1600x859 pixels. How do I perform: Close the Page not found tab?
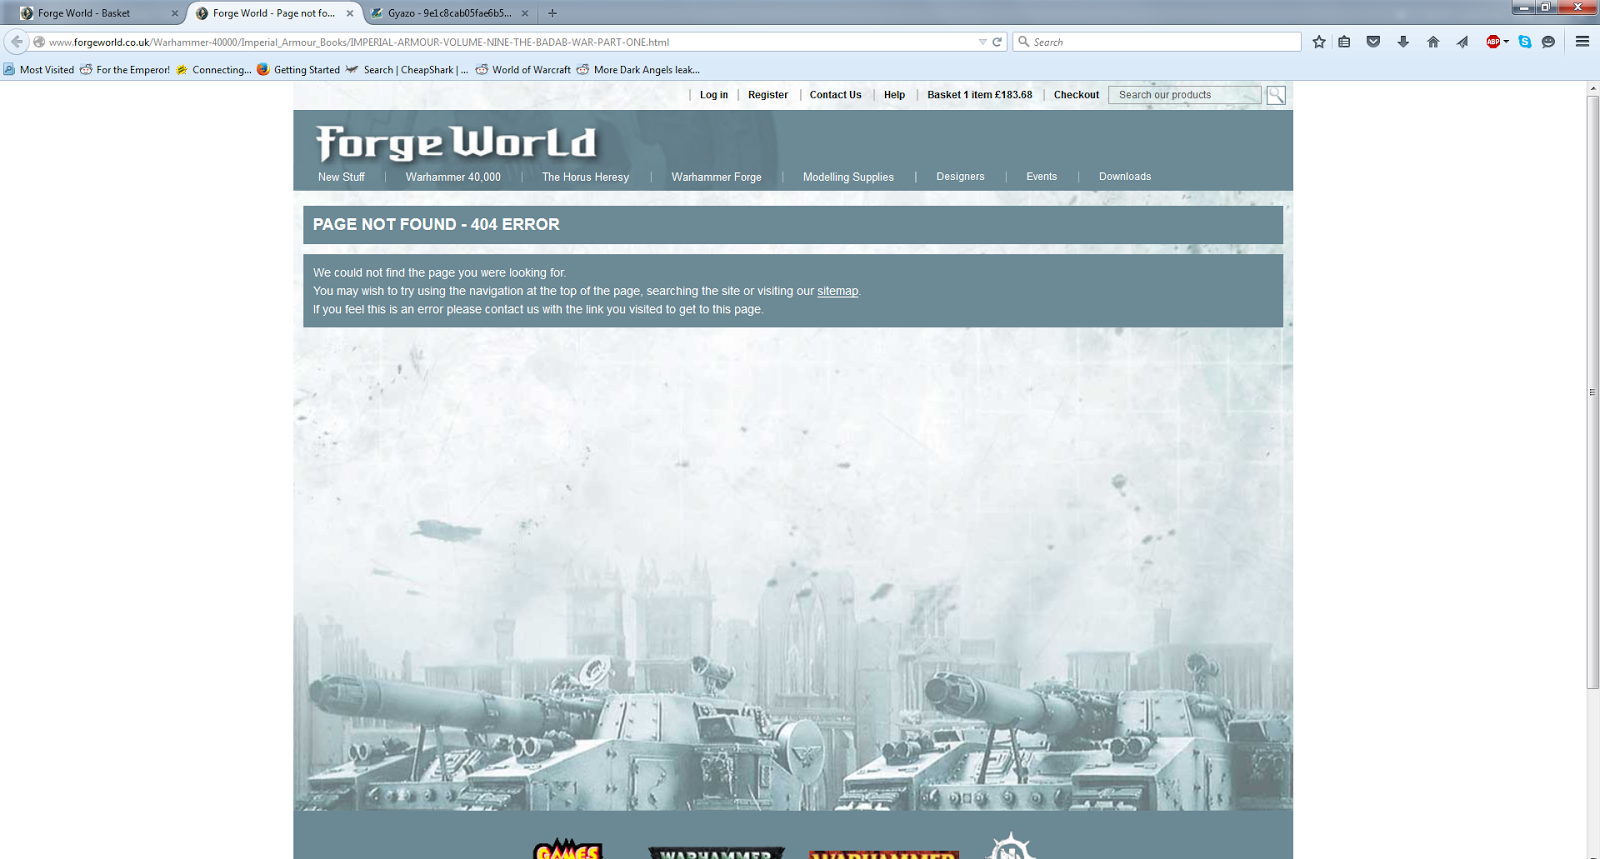tap(350, 13)
